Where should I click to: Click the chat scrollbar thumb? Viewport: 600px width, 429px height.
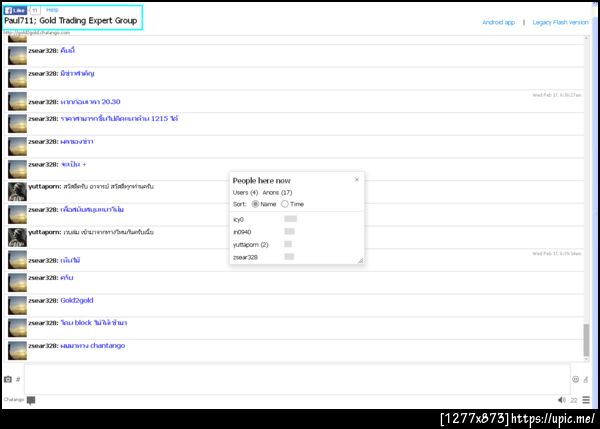click(586, 340)
